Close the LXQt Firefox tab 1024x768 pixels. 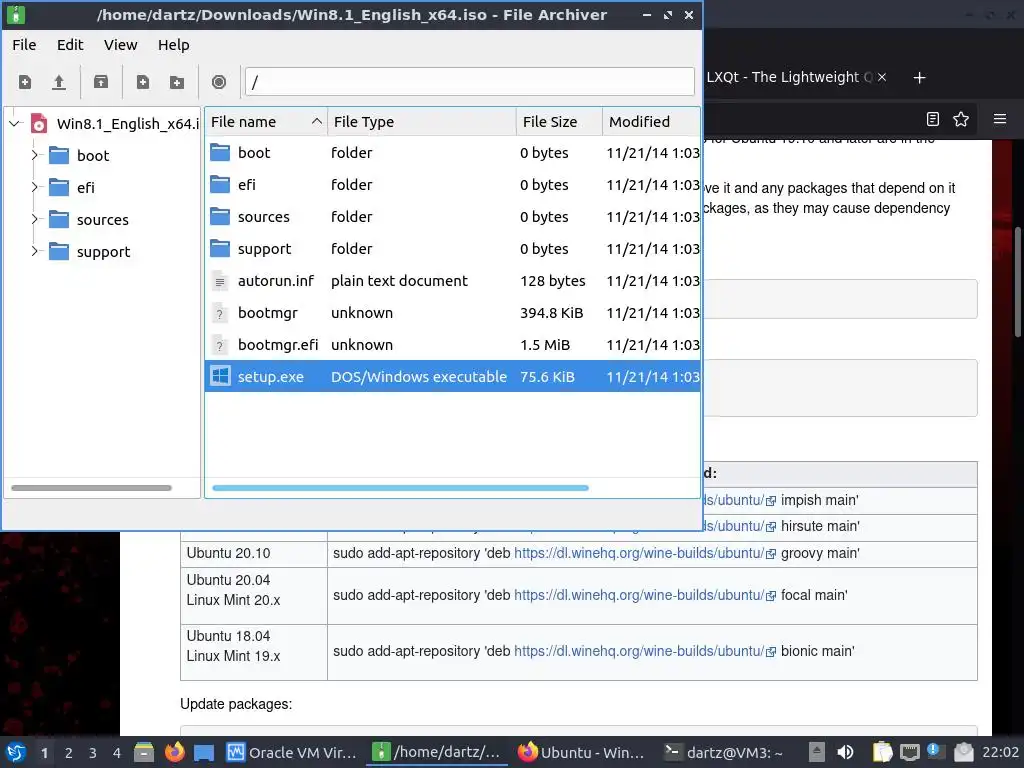pyautogui.click(x=882, y=77)
